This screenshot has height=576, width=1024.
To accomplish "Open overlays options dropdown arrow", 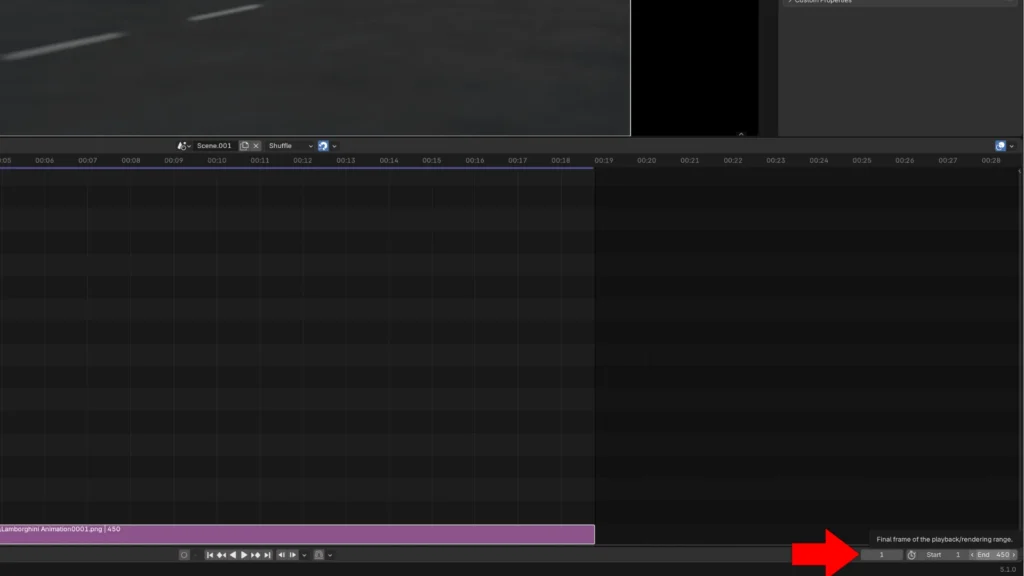I will point(1012,146).
